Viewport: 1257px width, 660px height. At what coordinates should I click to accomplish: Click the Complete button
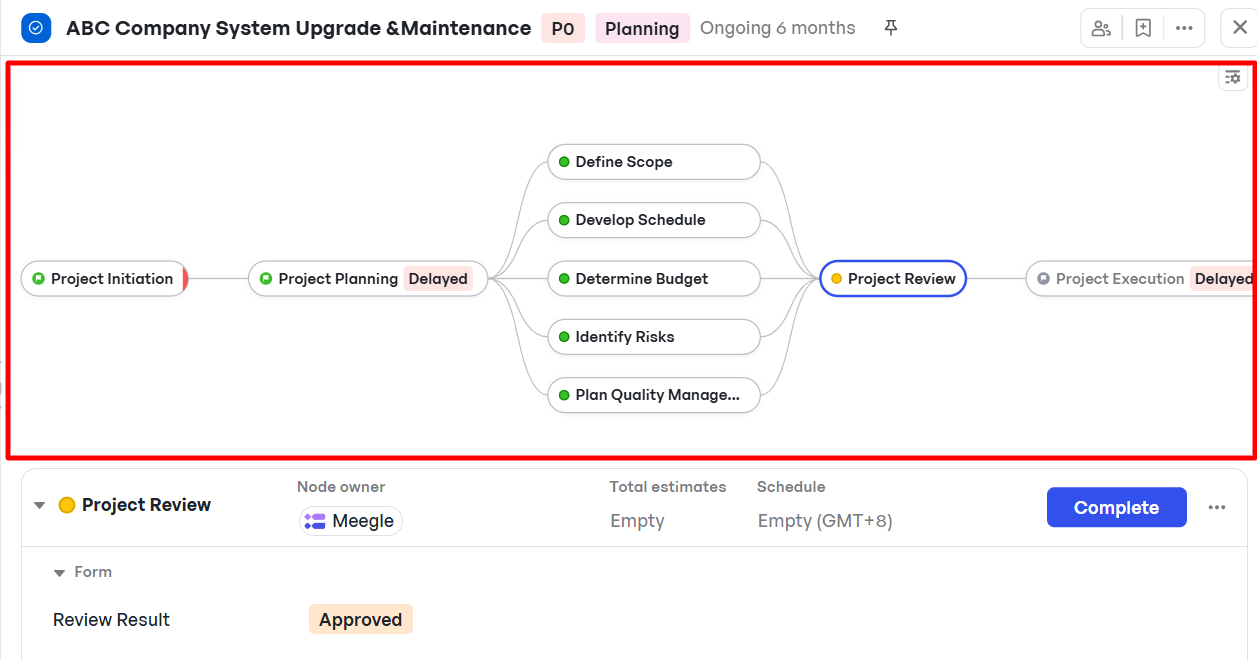tap(1116, 507)
